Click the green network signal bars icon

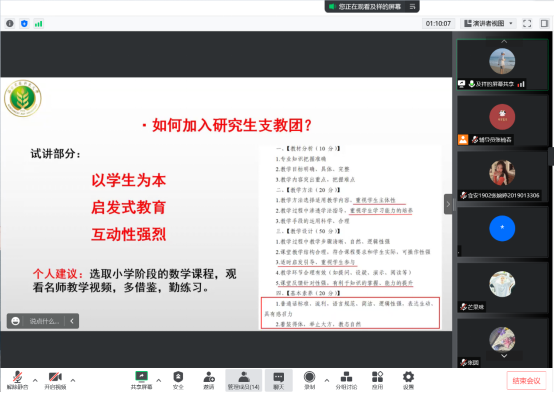click(38, 23)
